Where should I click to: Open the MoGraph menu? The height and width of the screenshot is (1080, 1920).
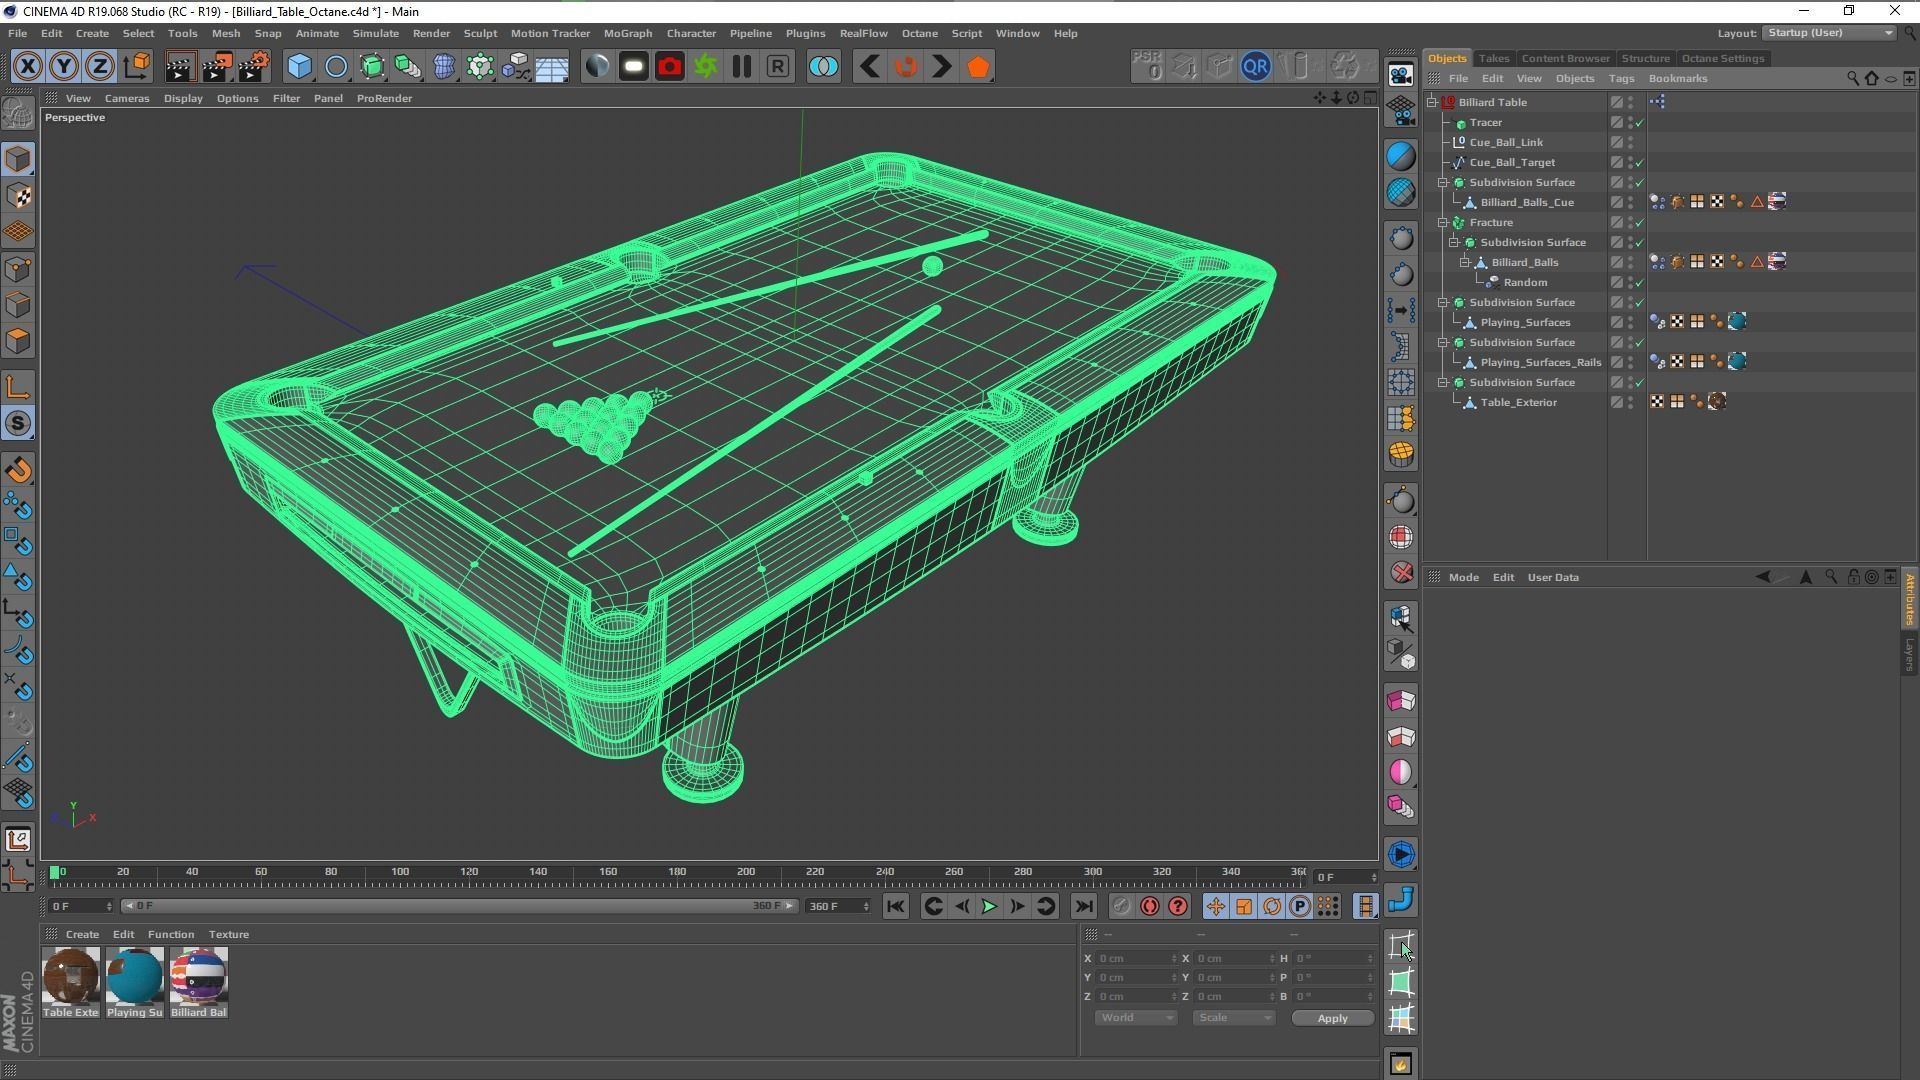[627, 33]
